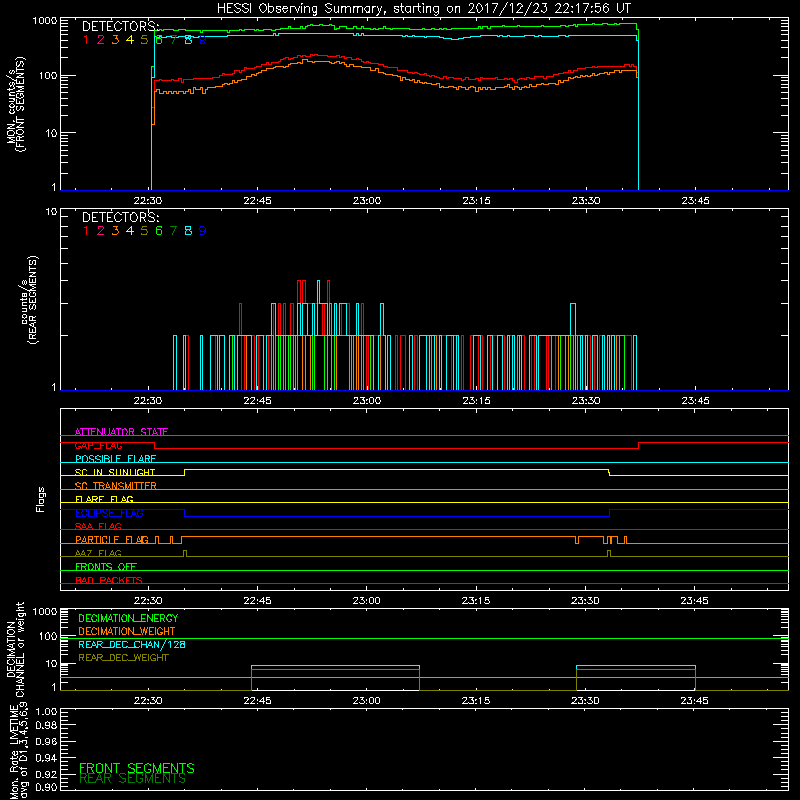The height and width of the screenshot is (800, 800).
Task: Pick detector 8 in rear segments legend
Action: pyautogui.click(x=188, y=231)
